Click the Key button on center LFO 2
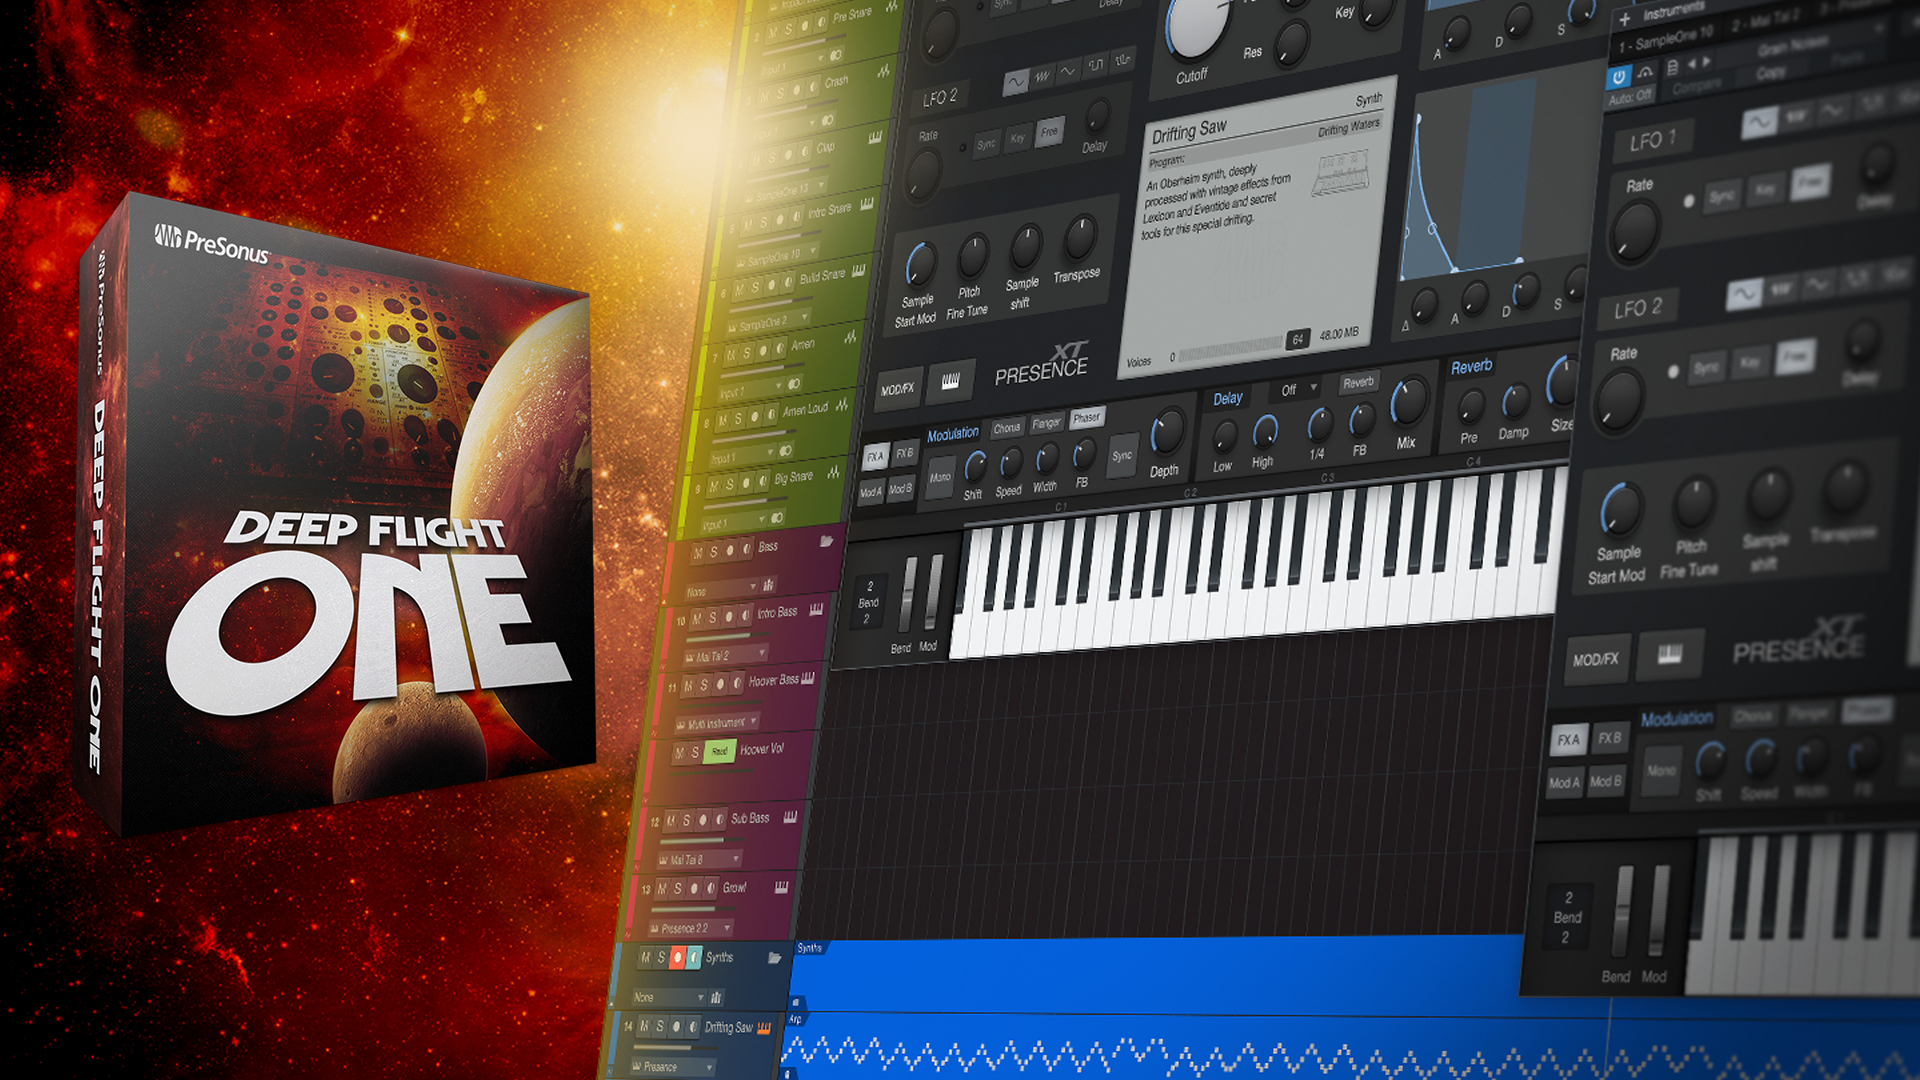Viewport: 1920px width, 1080px height. pyautogui.click(x=1017, y=138)
